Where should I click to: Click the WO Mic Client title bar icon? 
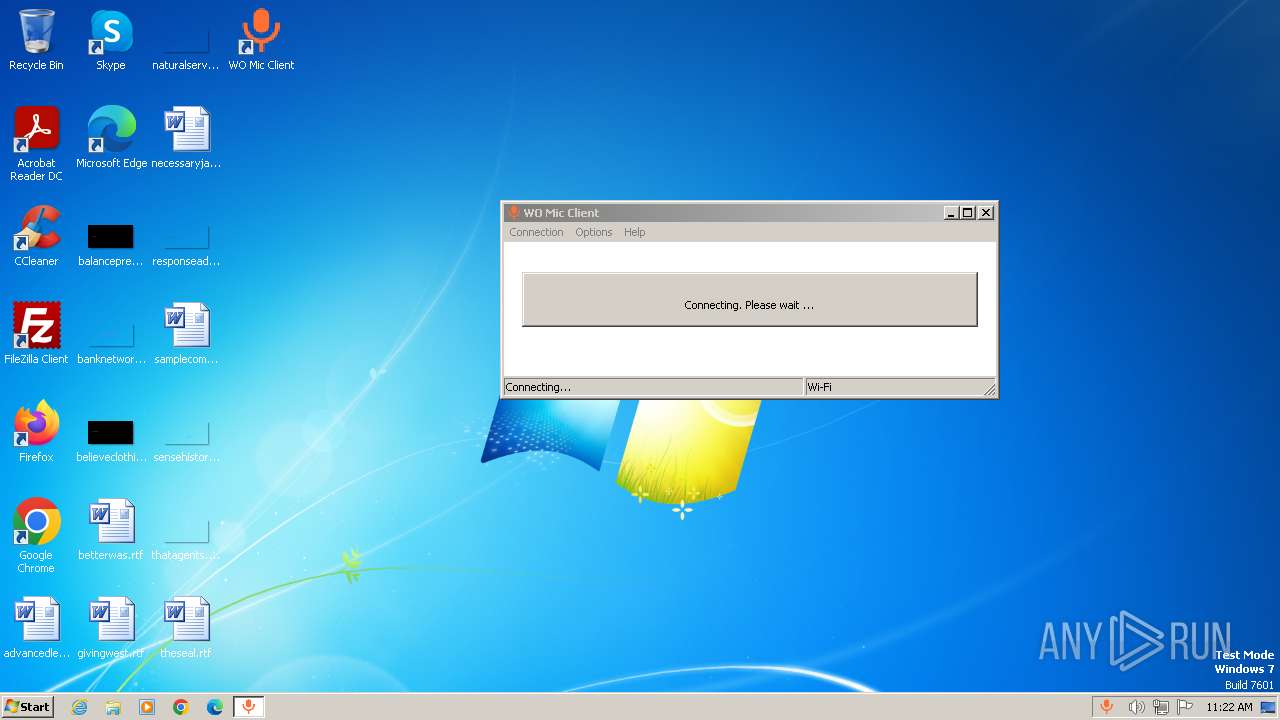pyautogui.click(x=514, y=213)
